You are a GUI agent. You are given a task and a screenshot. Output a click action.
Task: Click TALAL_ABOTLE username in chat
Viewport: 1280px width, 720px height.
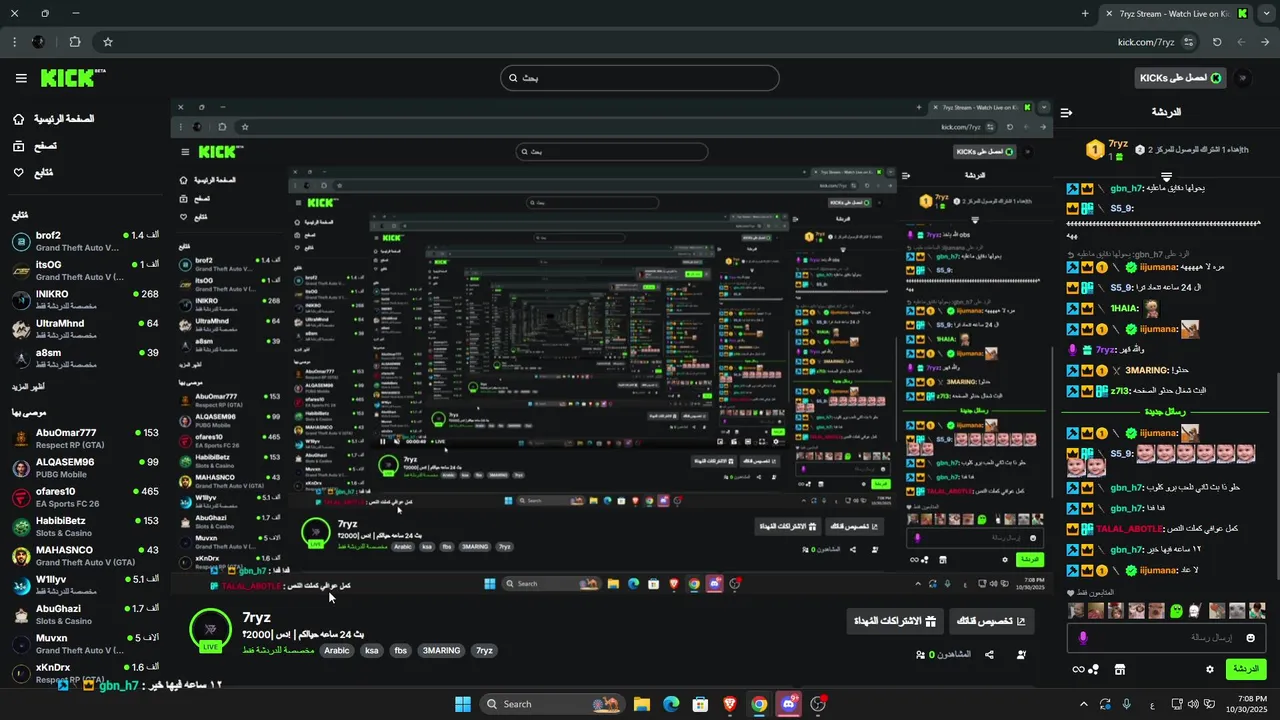(1130, 528)
